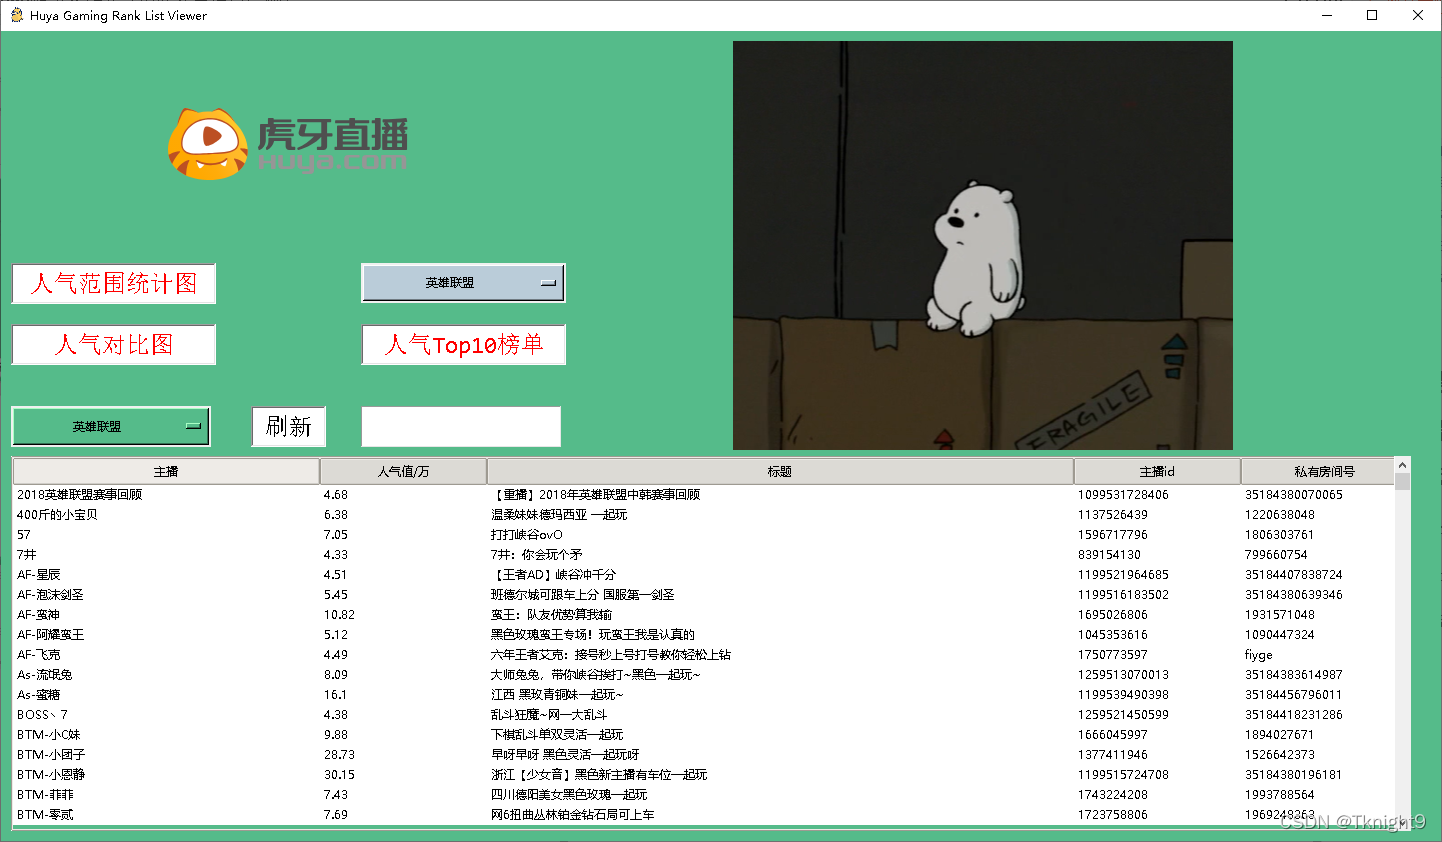Close the Huya Rank List Viewer window
Viewport: 1442px width, 842px height.
1418,15
